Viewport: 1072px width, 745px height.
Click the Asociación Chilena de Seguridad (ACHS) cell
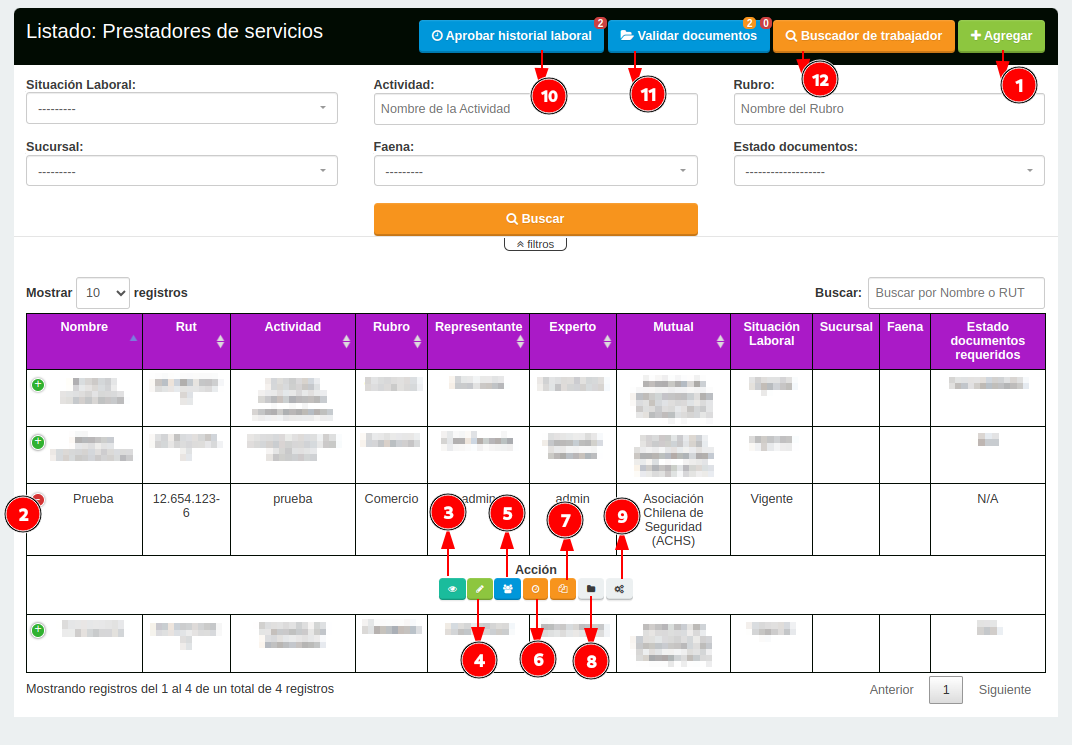673,519
